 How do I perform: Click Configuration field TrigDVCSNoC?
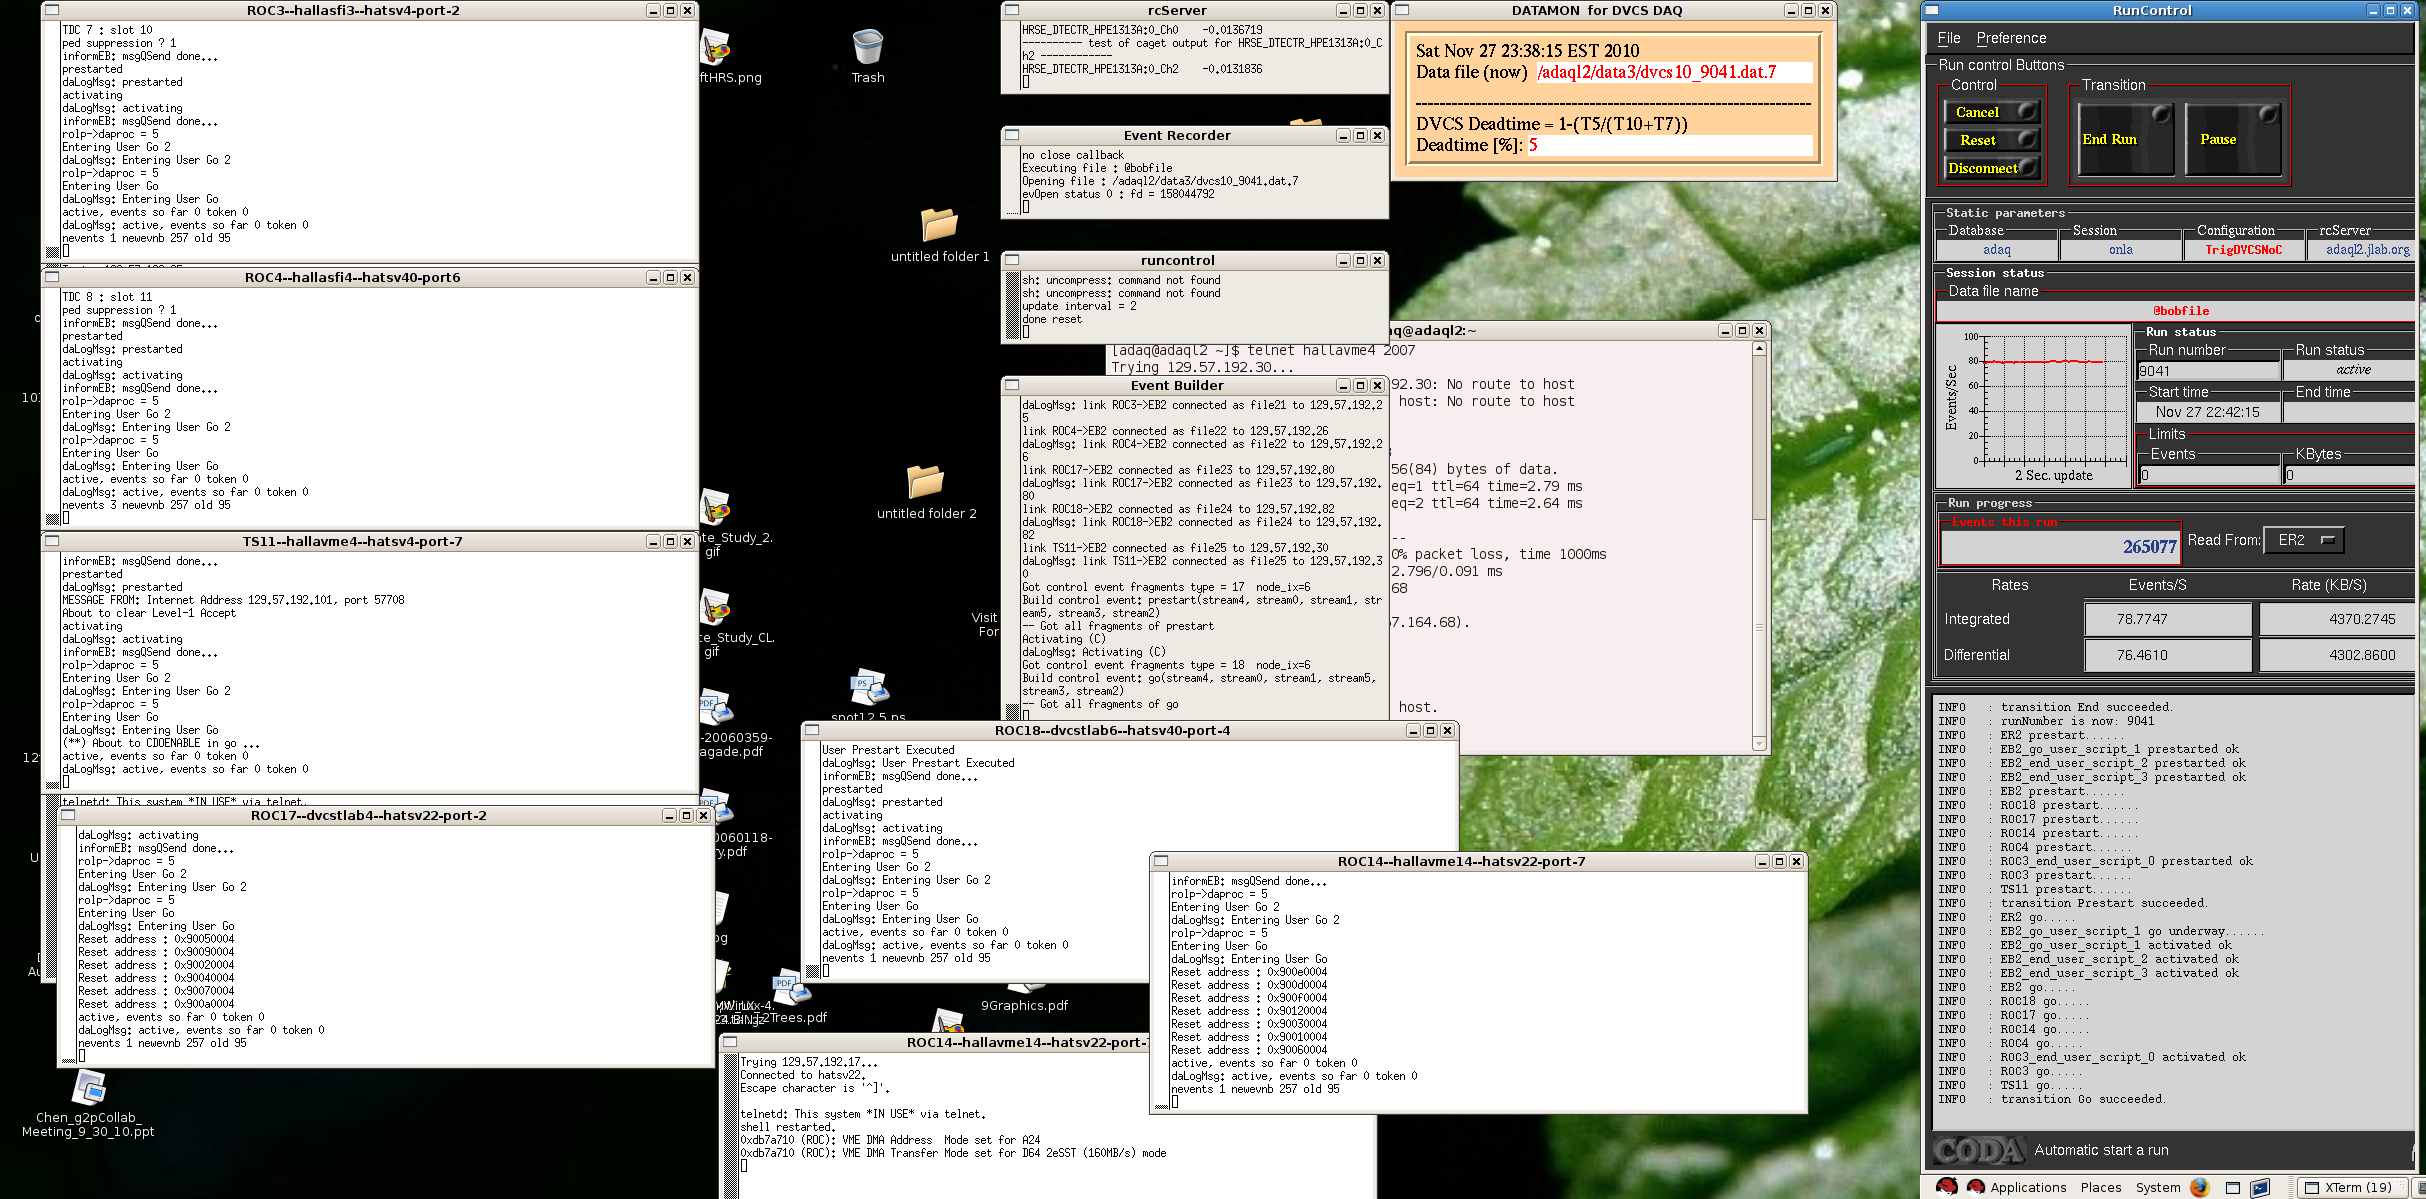click(2244, 250)
